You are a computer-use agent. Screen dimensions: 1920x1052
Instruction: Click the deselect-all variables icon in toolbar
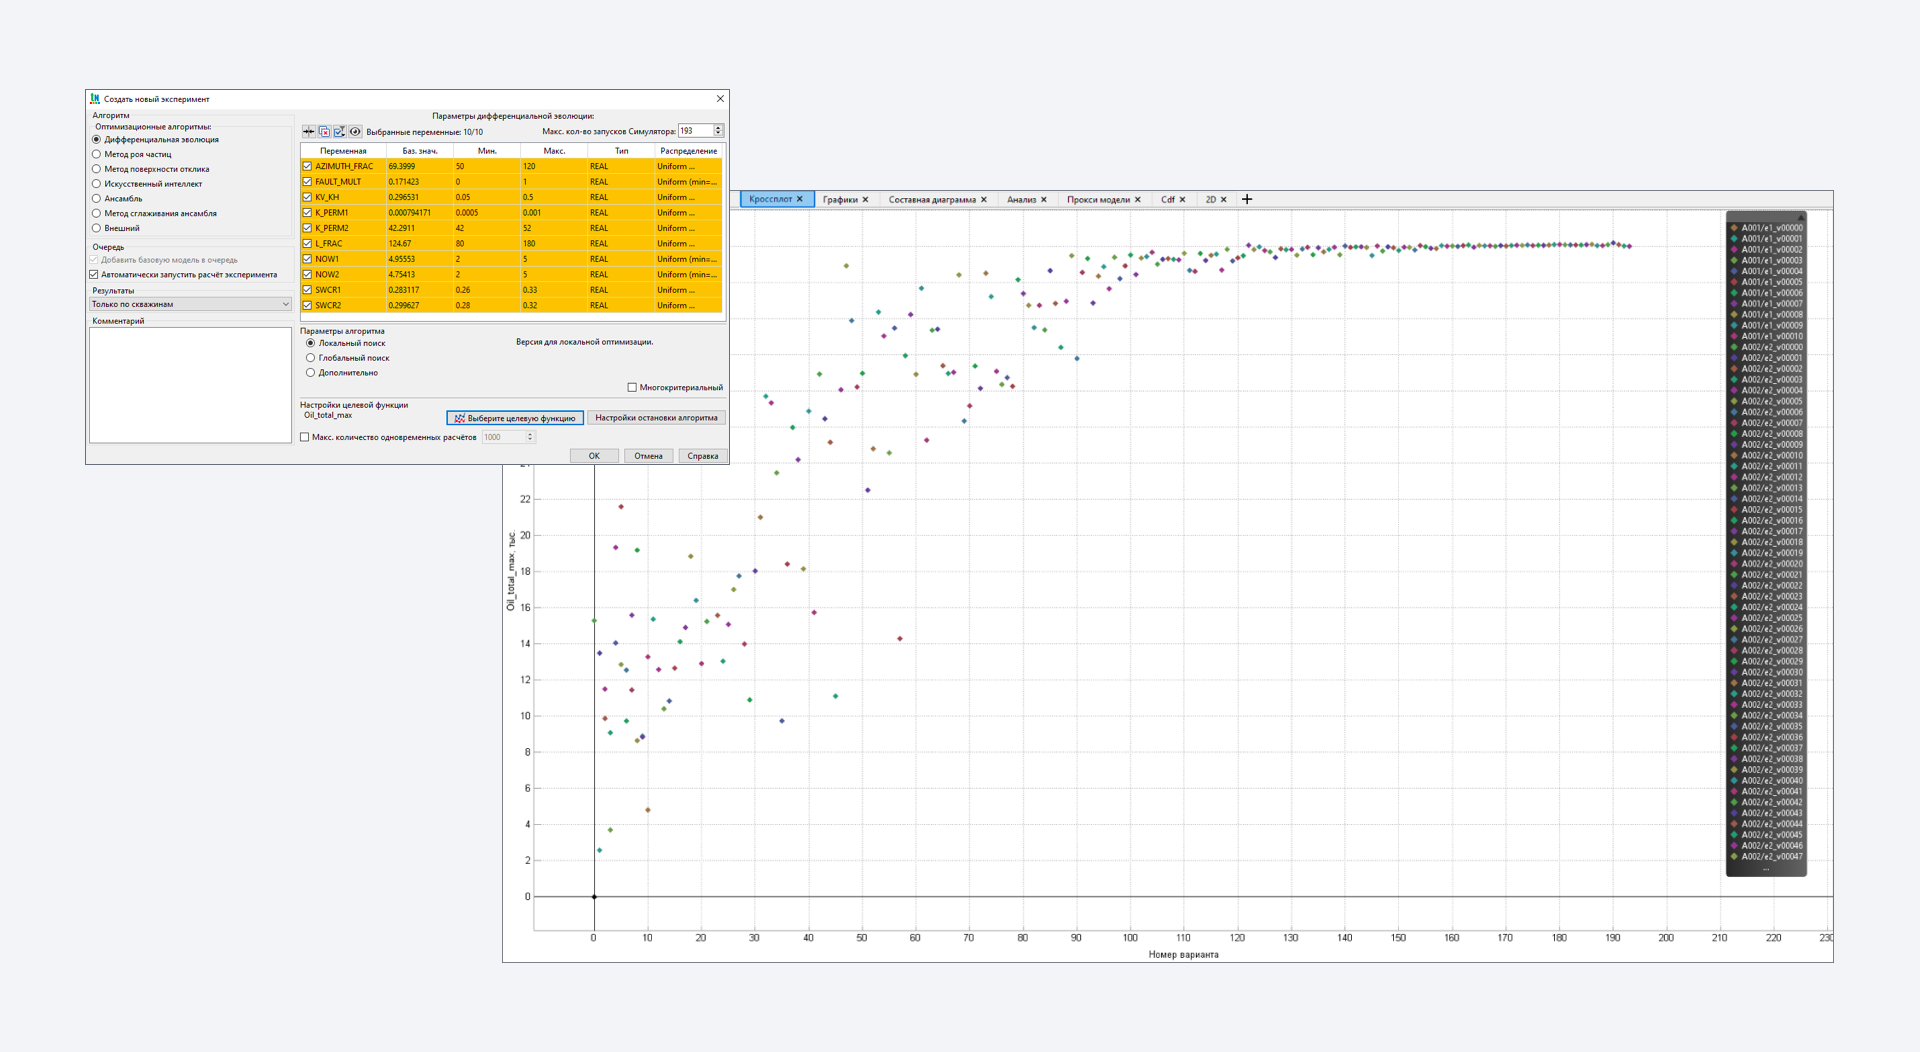pyautogui.click(x=324, y=131)
